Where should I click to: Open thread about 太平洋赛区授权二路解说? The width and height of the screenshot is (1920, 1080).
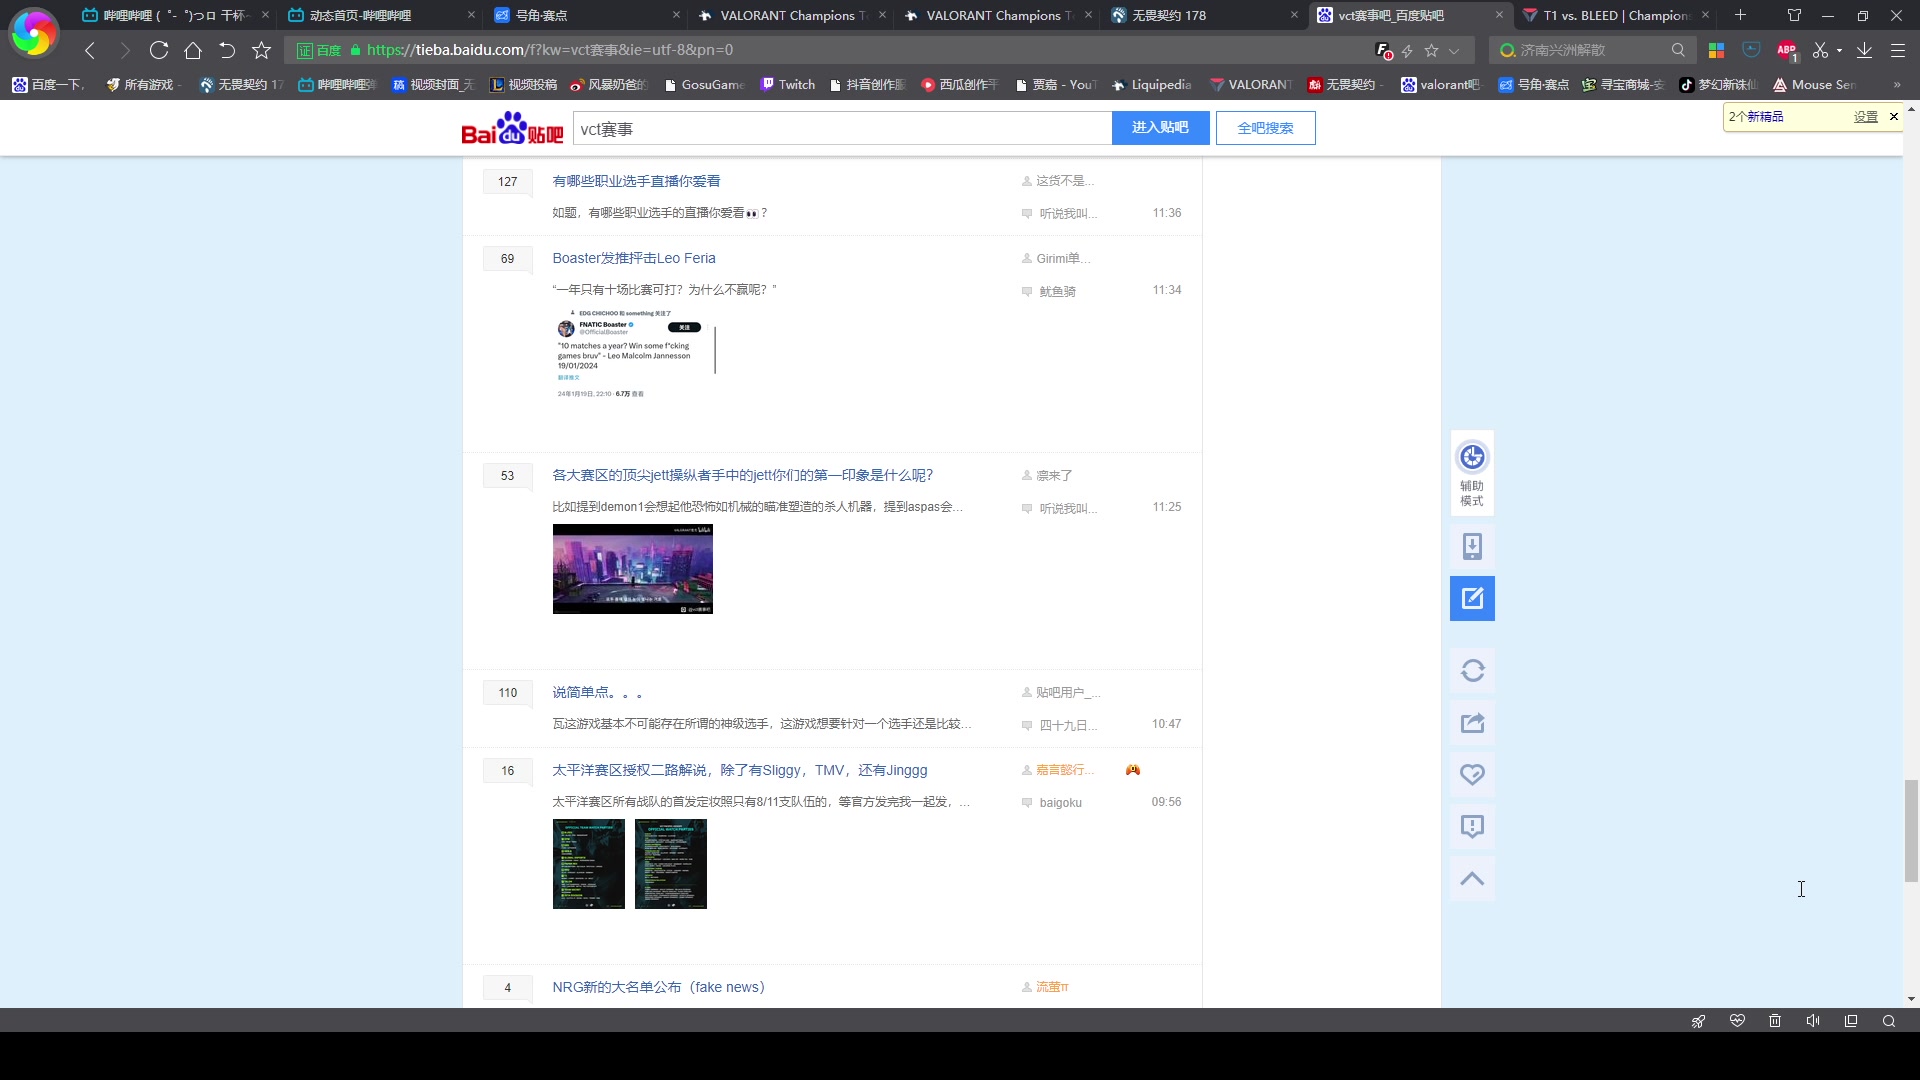pos(739,770)
